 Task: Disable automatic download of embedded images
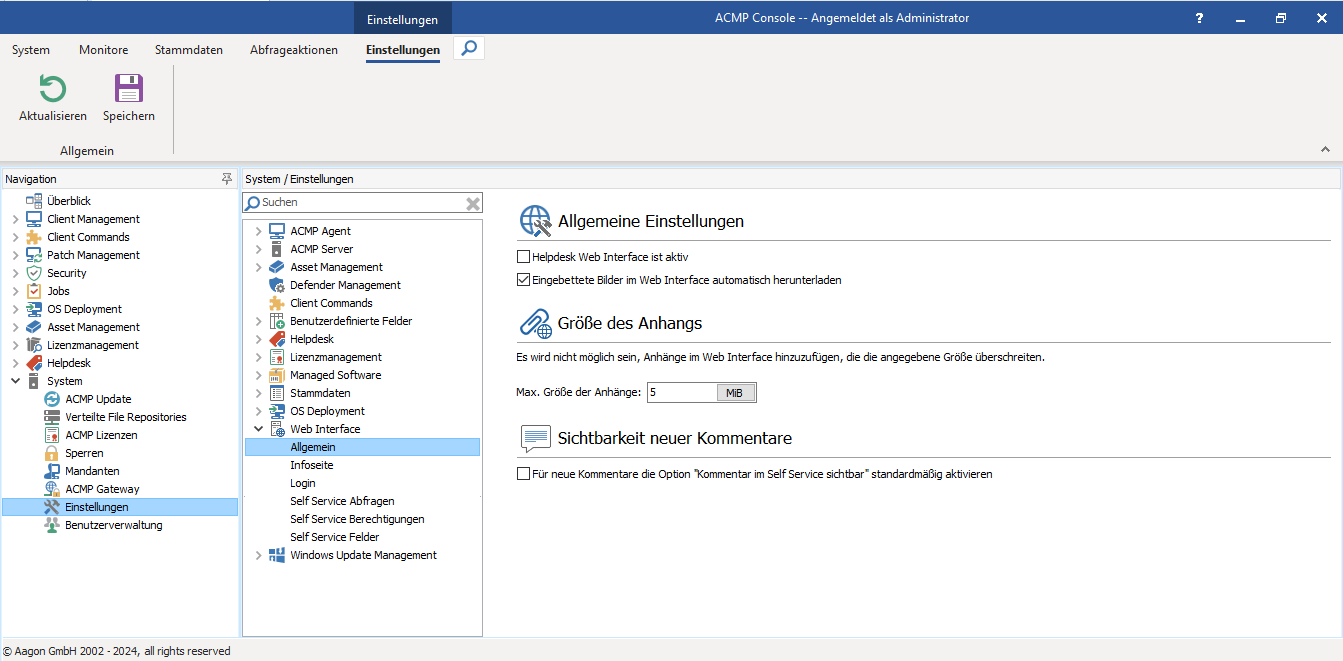point(522,279)
